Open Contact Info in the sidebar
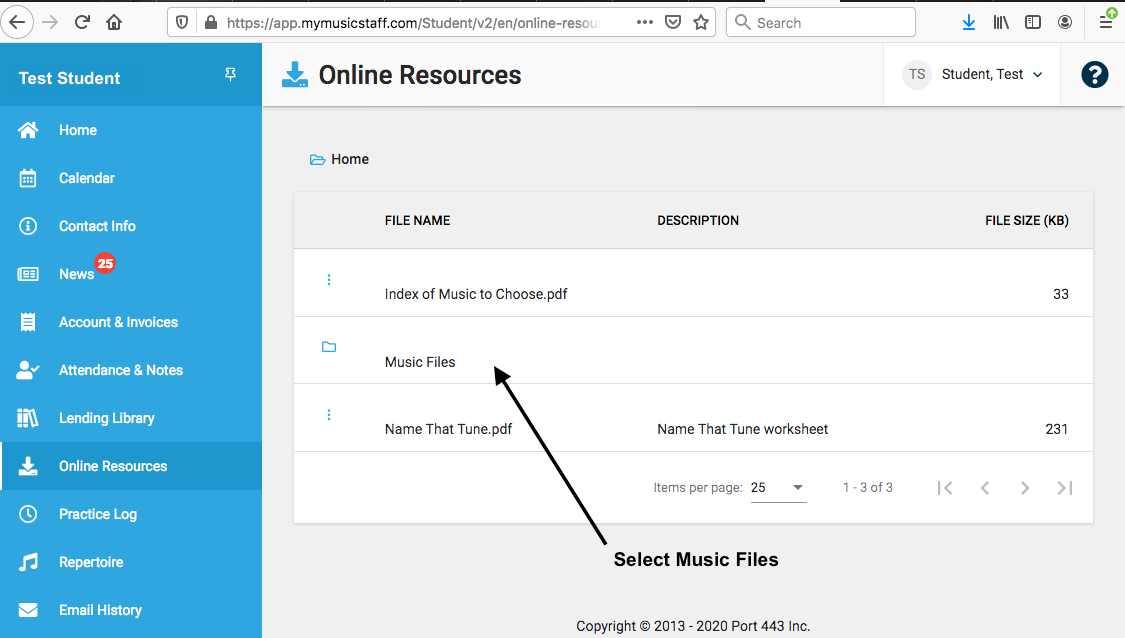 tap(131, 226)
